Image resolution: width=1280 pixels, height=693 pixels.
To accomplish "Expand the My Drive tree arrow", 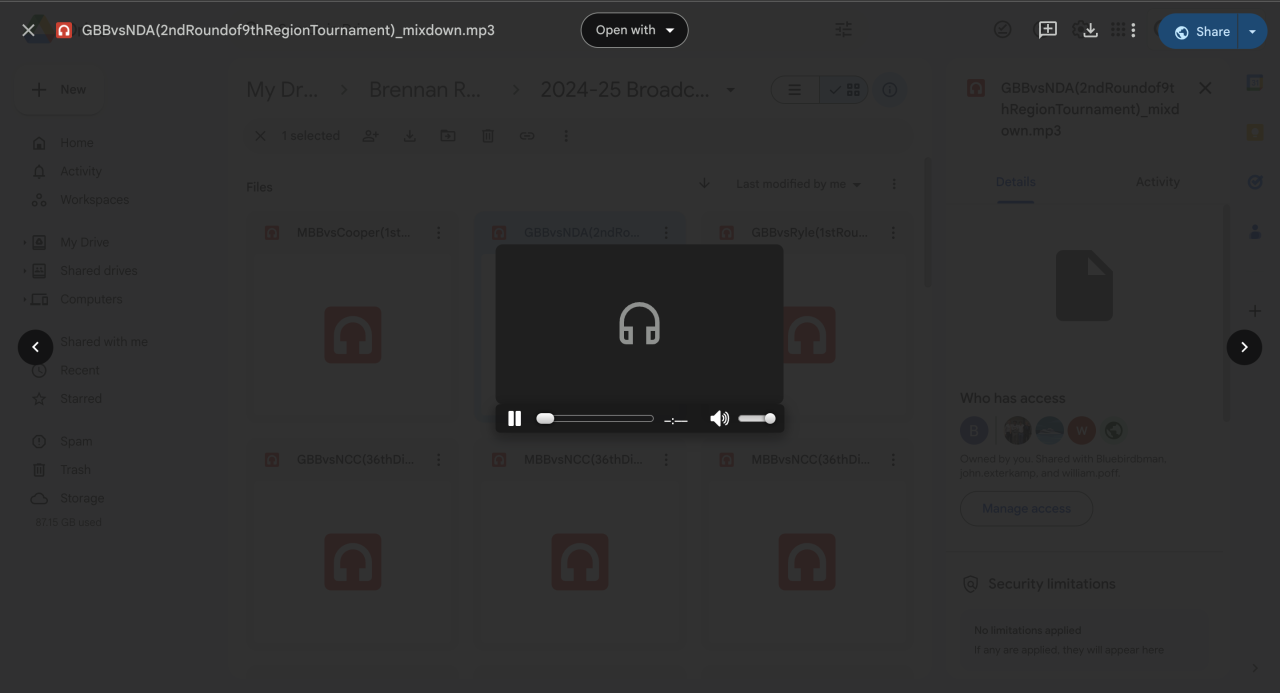I will [x=25, y=242].
